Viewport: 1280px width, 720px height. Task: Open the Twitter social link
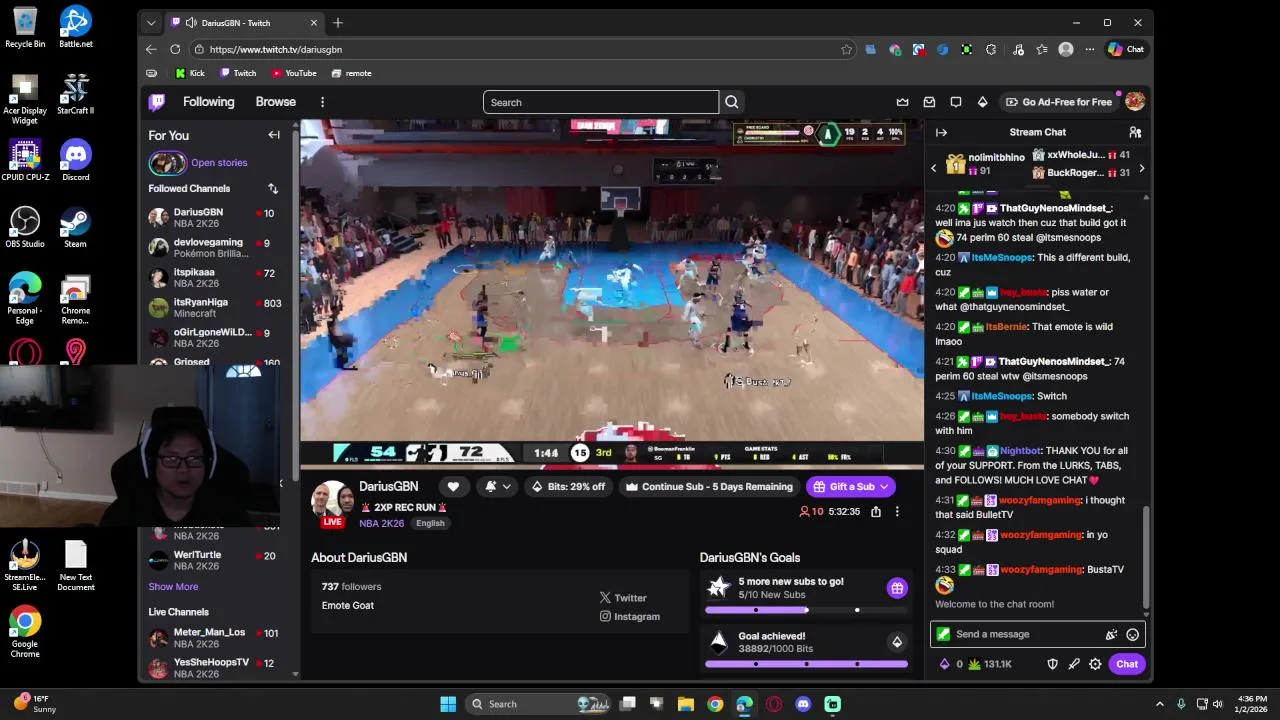click(623, 598)
